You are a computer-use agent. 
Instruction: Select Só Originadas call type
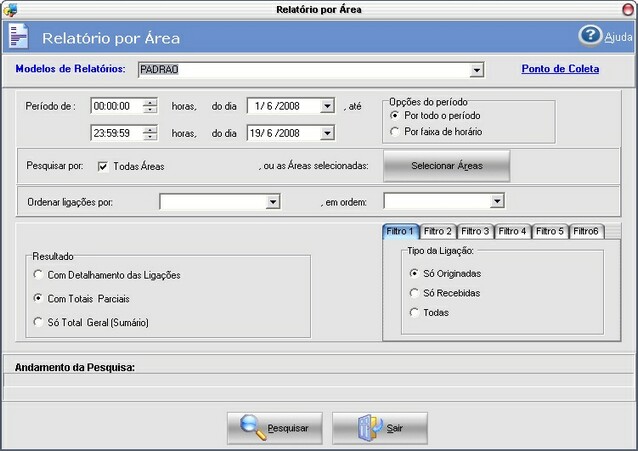tap(414, 273)
